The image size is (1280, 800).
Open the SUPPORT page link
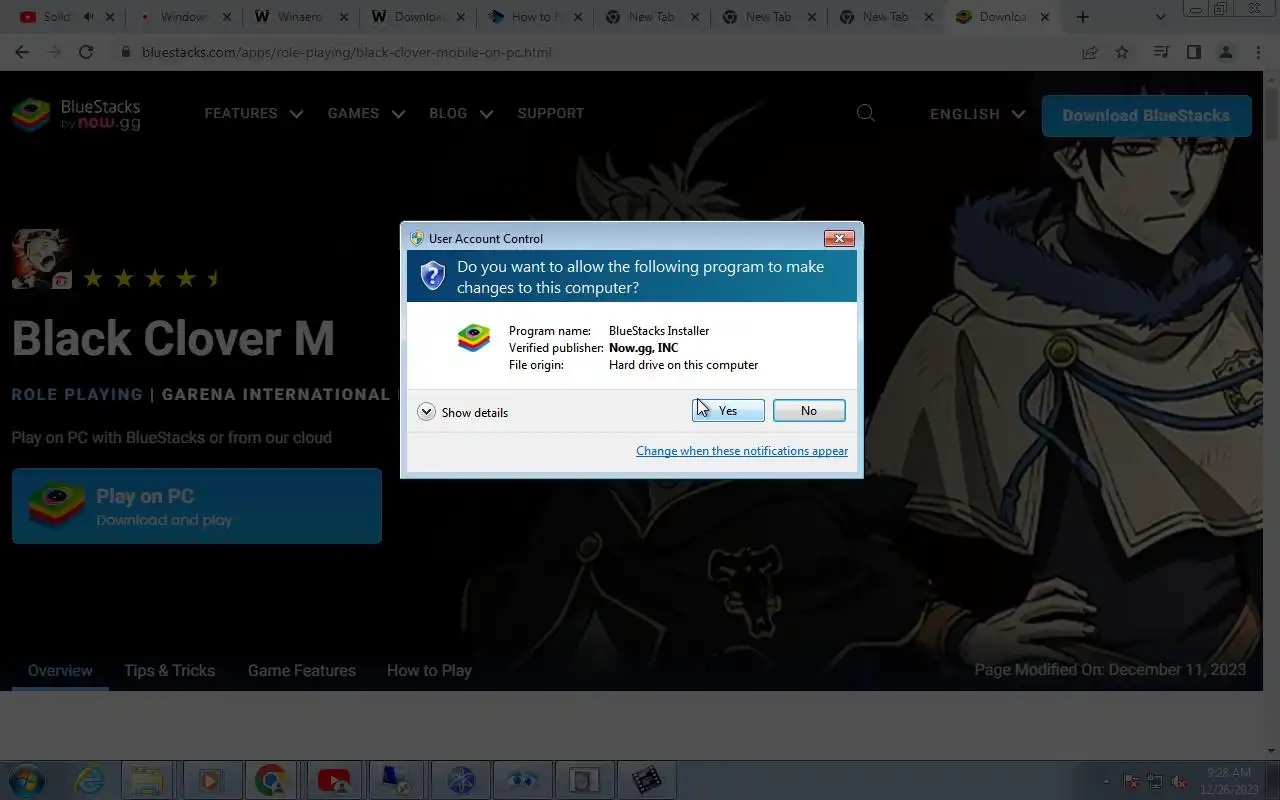click(x=551, y=114)
